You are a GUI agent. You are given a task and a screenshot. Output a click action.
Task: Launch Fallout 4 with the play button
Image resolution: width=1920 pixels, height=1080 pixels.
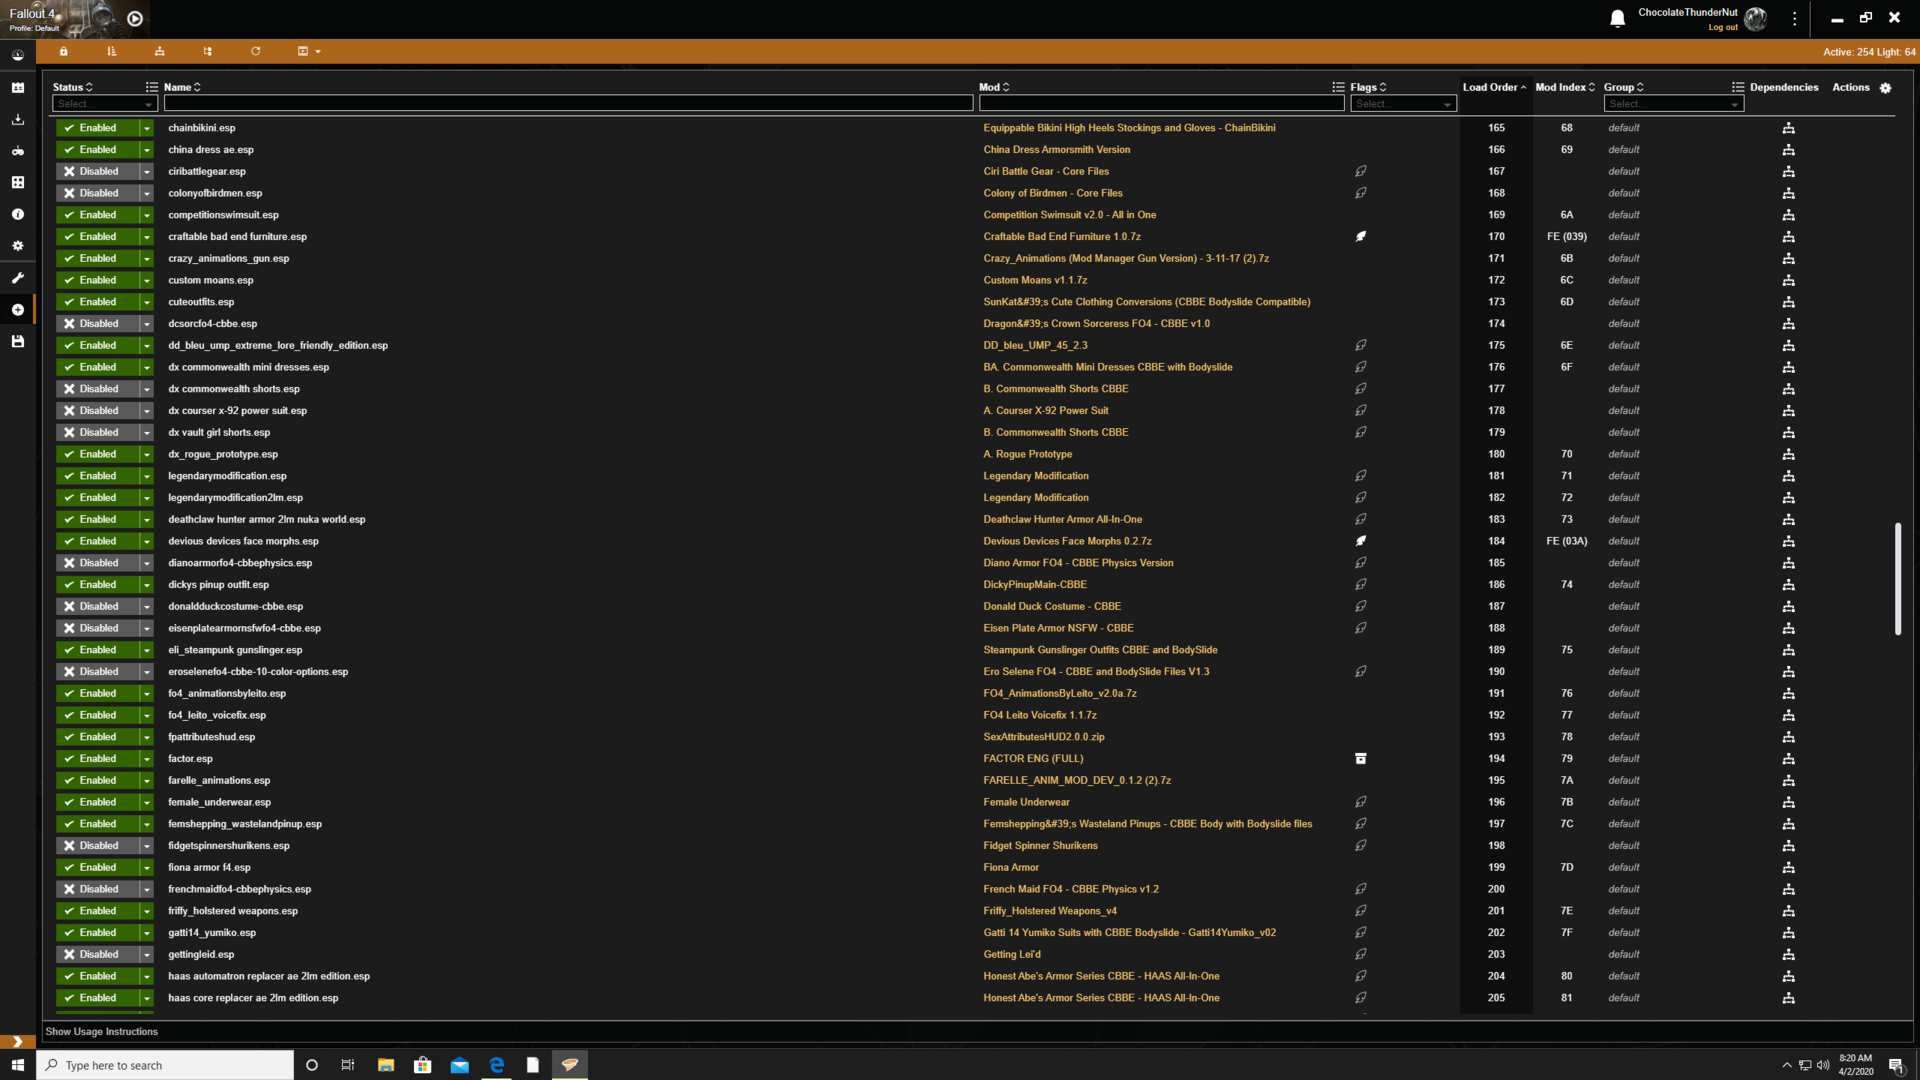tap(135, 18)
